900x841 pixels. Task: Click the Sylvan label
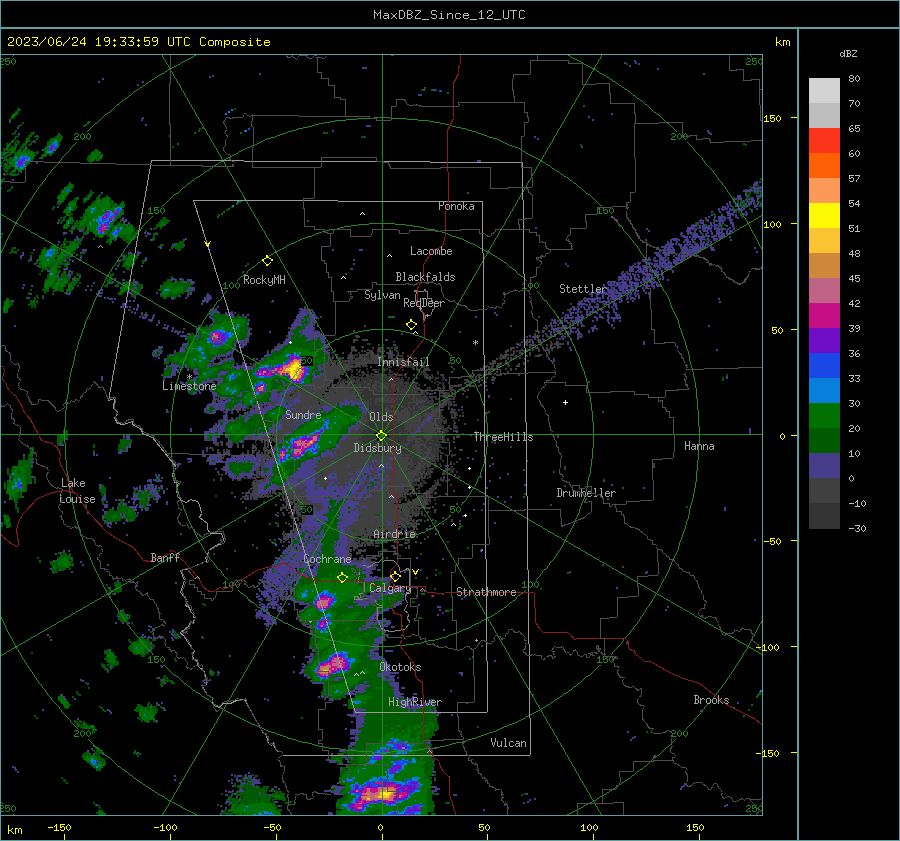[x=382, y=295]
